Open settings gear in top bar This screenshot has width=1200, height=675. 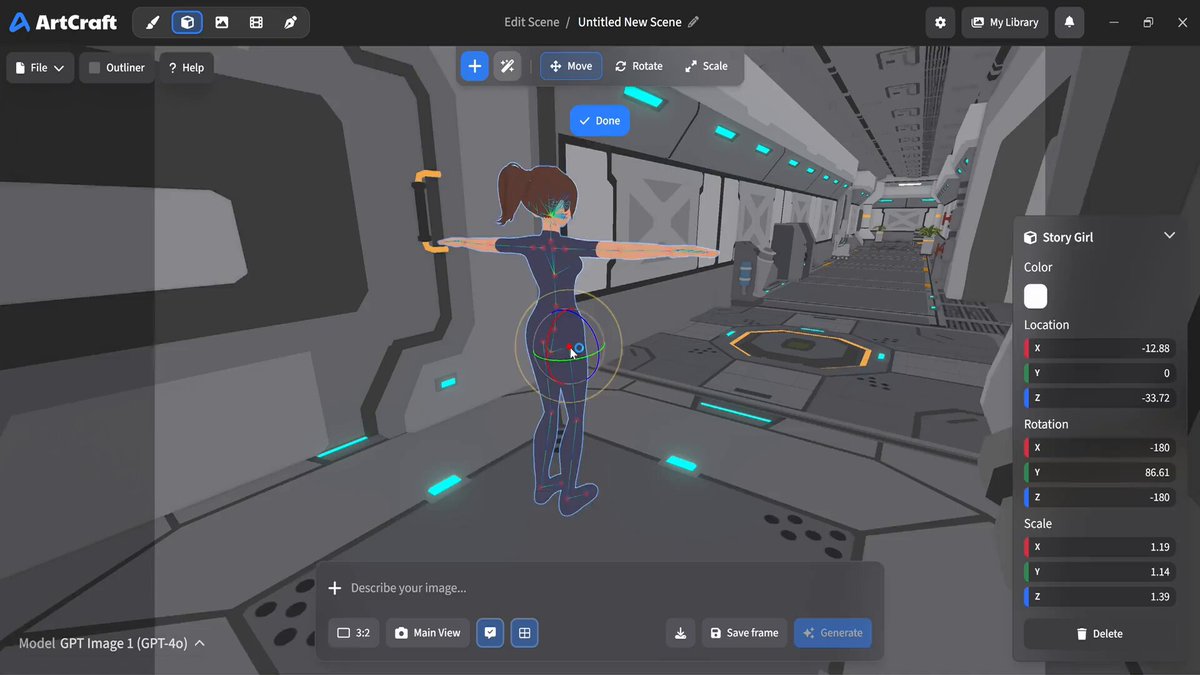click(x=940, y=22)
